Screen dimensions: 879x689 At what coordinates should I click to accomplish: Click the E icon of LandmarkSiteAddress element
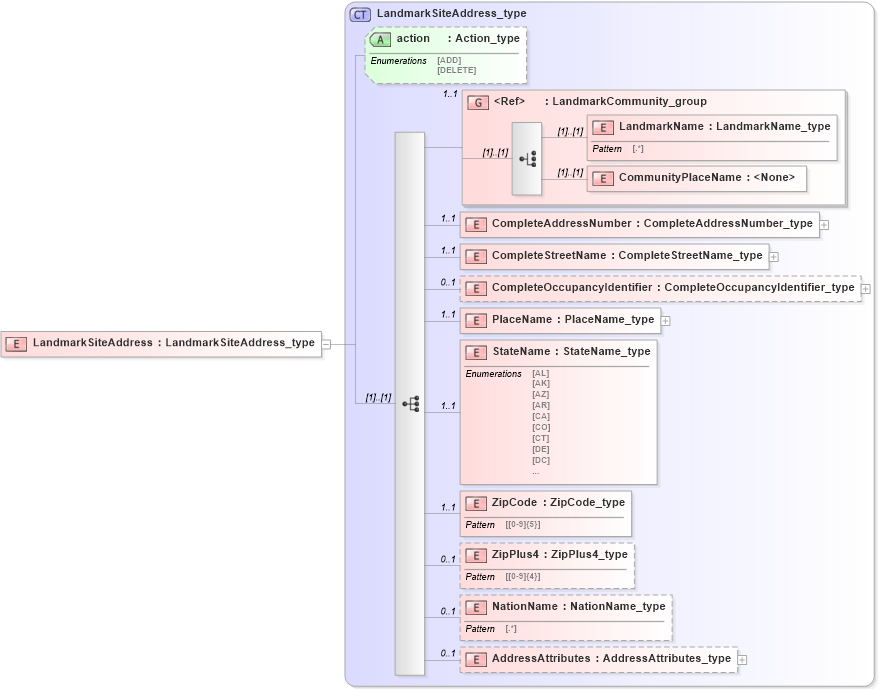point(15,344)
